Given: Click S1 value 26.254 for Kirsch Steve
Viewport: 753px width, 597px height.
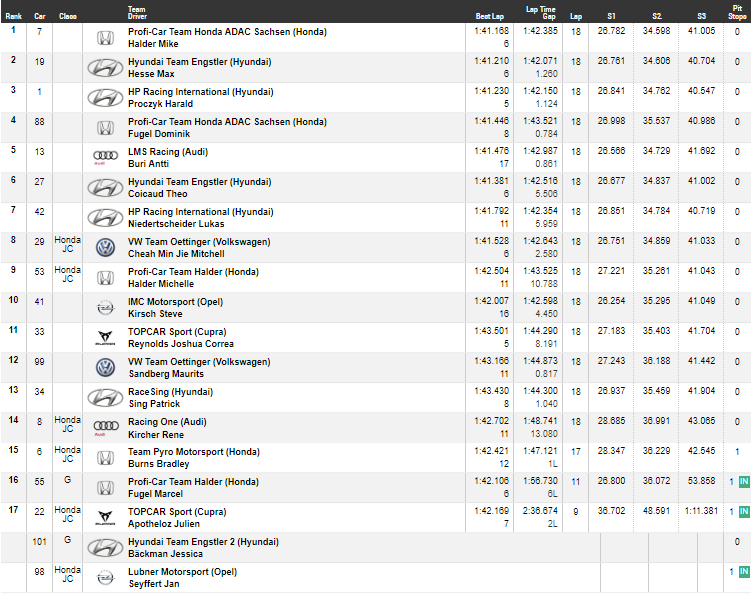Looking at the screenshot, I should (611, 301).
